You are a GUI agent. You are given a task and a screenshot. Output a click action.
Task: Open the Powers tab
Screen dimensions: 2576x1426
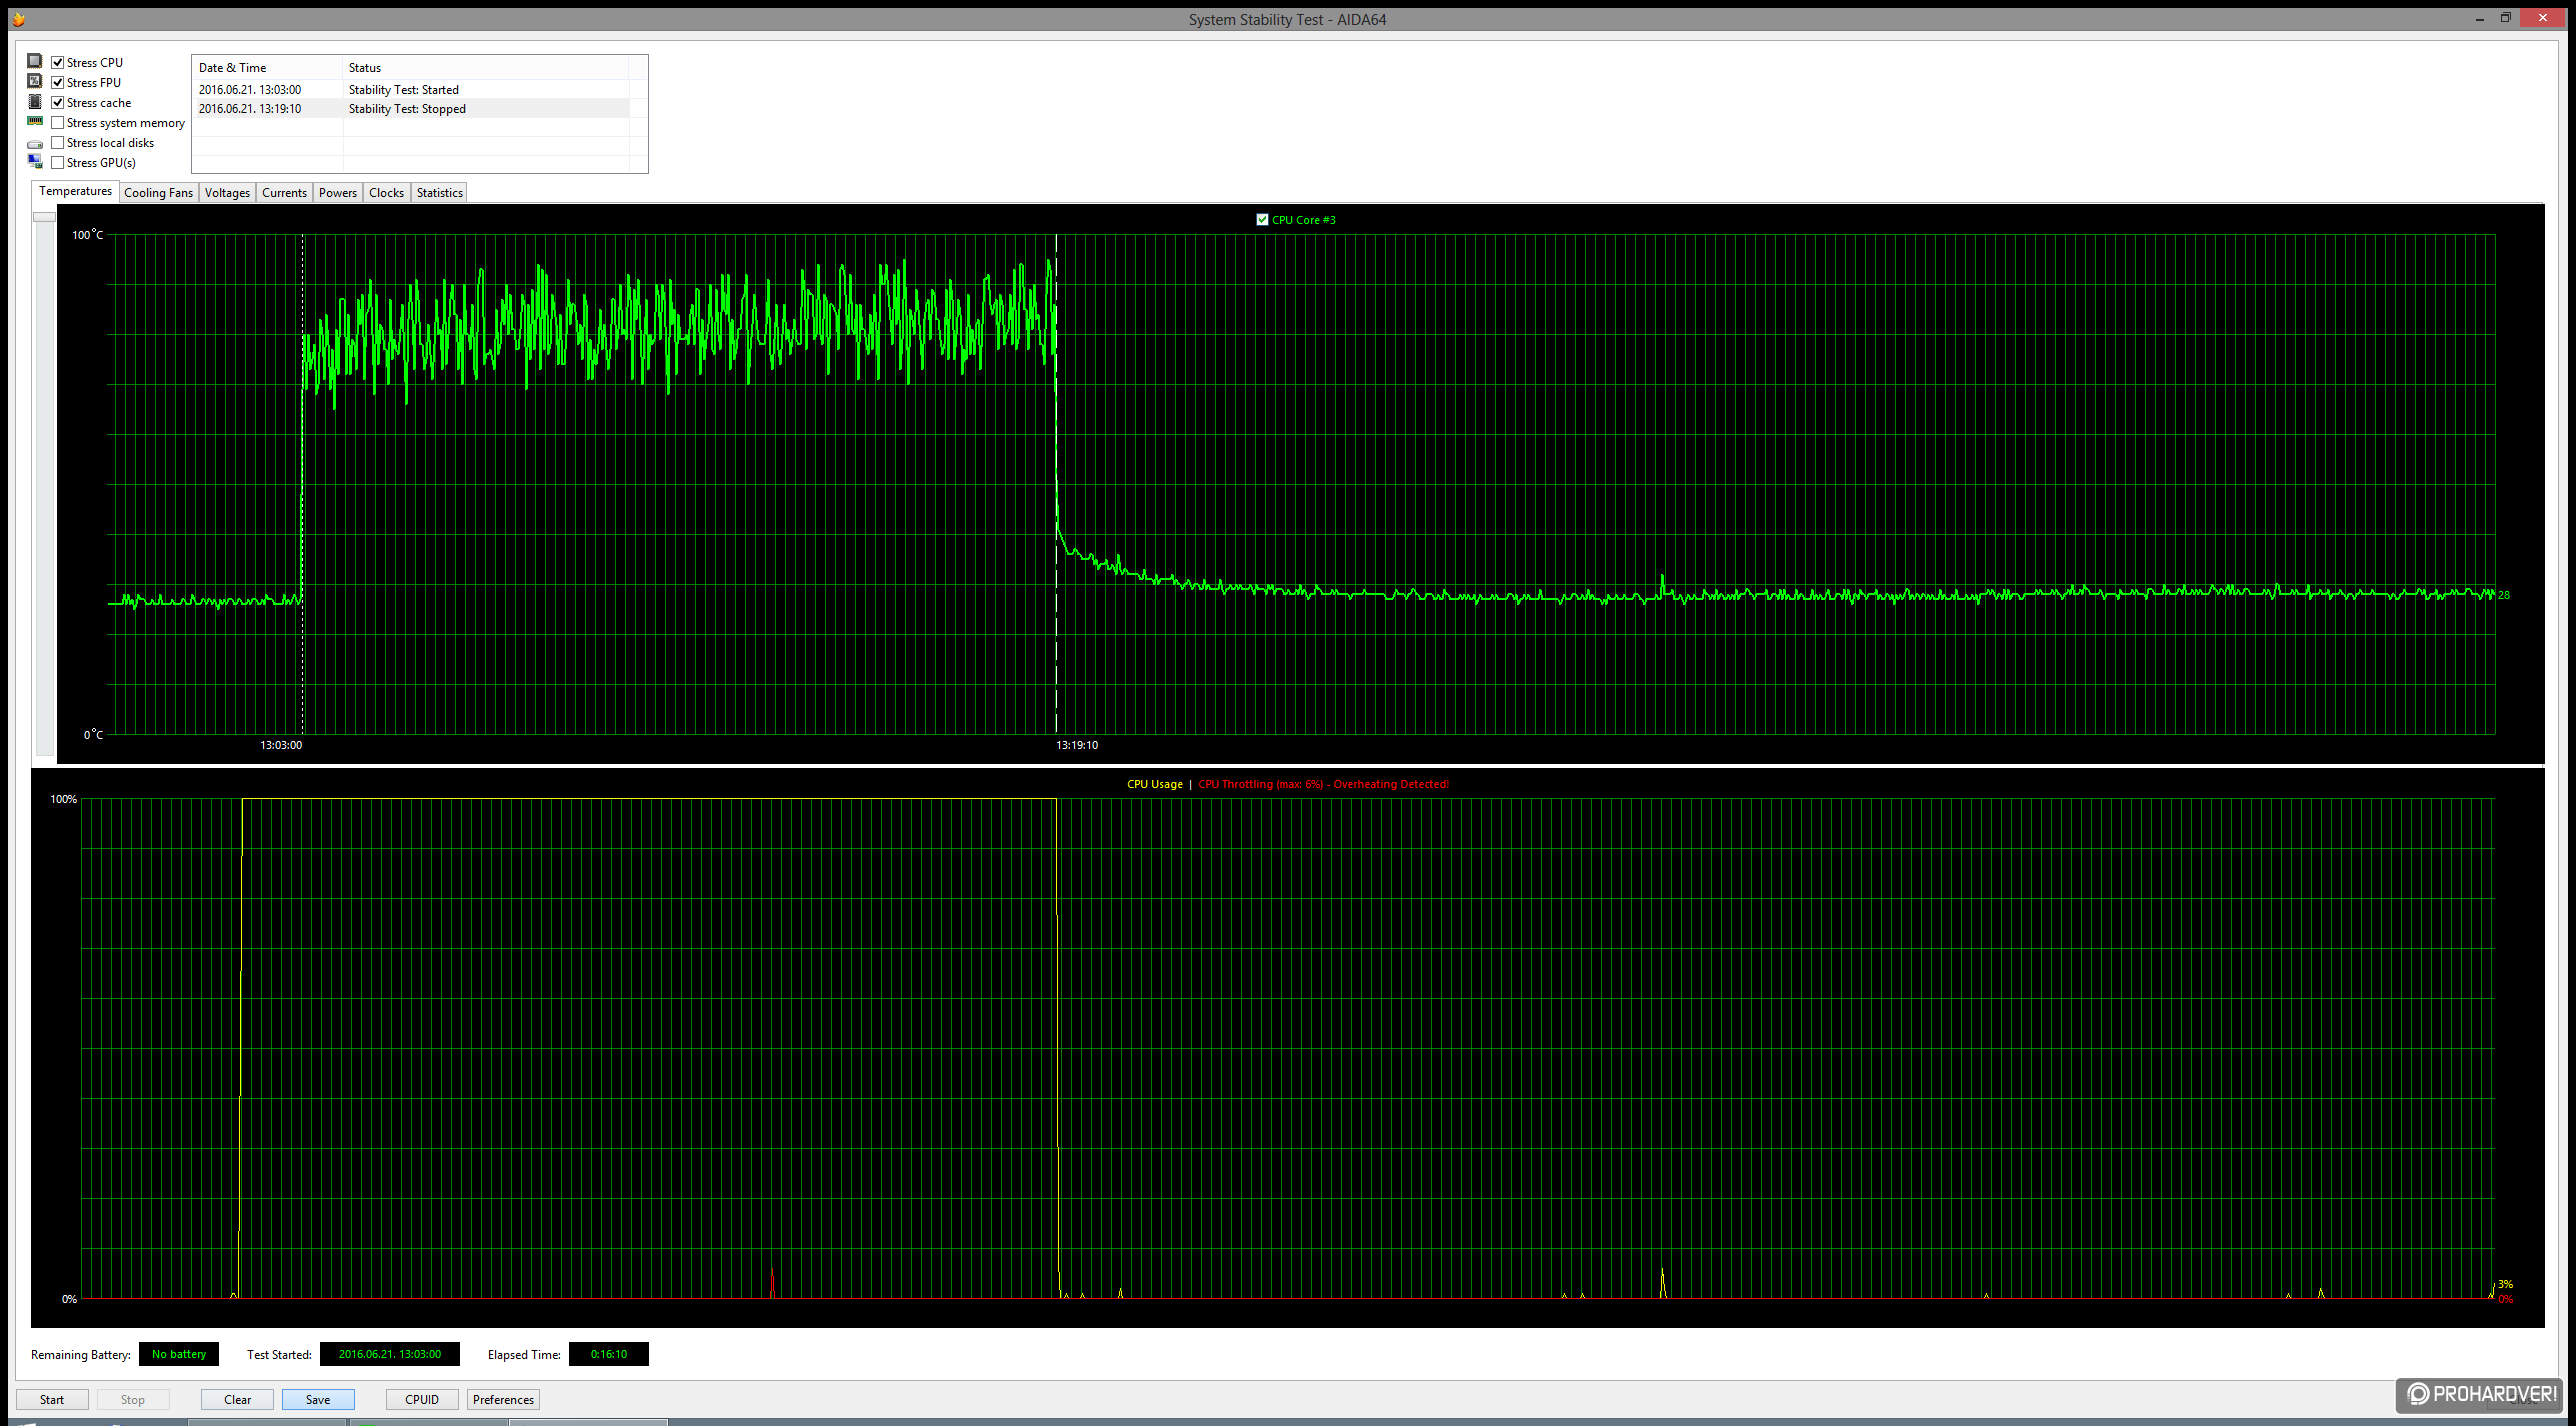(x=338, y=193)
